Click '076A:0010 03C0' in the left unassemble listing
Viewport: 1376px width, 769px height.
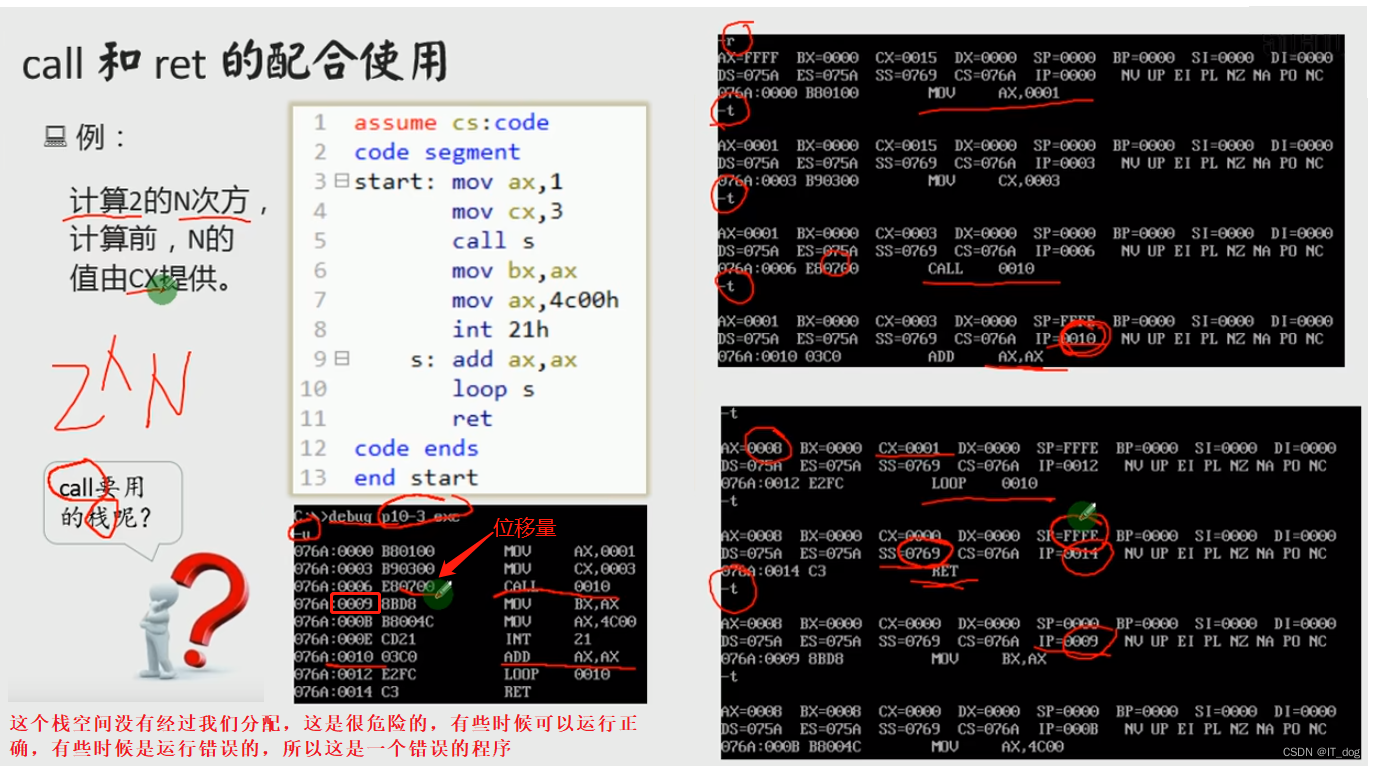355,656
